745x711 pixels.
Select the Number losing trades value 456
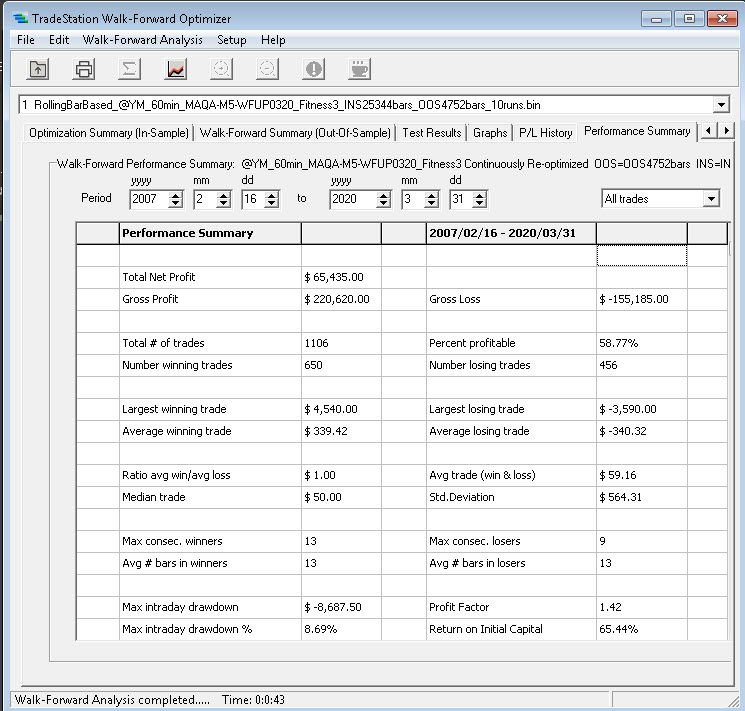(641, 365)
